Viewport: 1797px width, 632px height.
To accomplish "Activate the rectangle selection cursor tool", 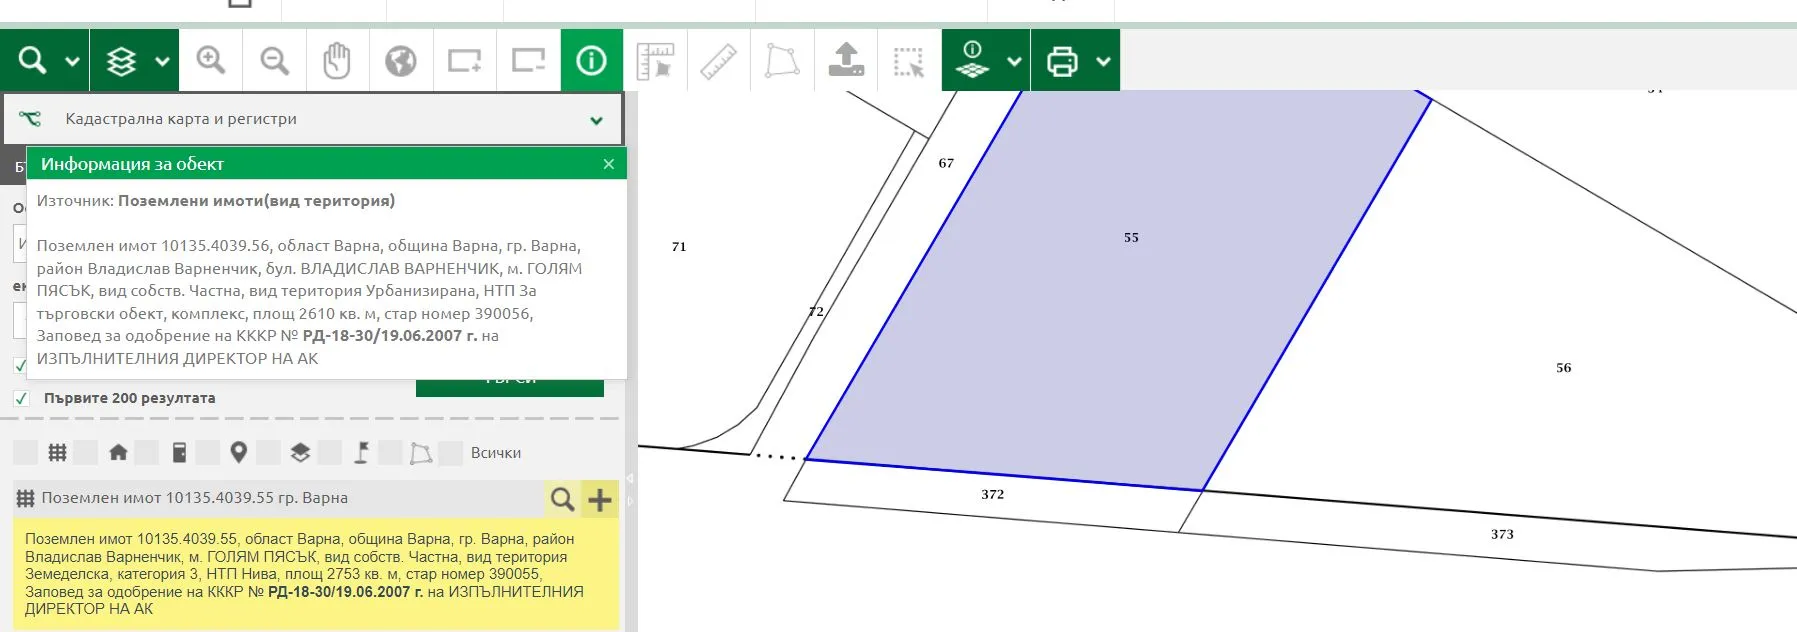I will pyautogui.click(x=909, y=61).
